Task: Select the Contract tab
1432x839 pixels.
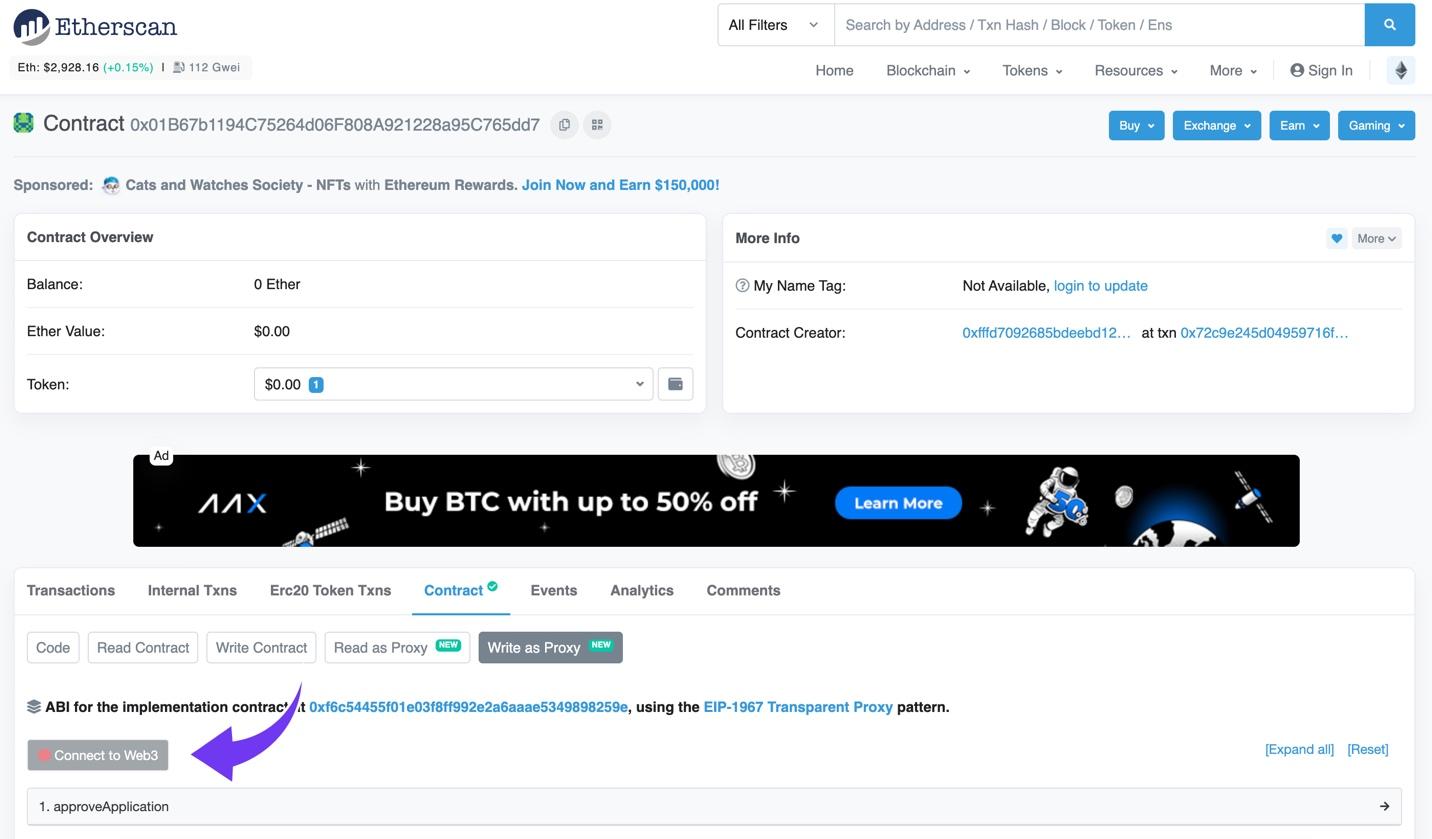Action: [x=460, y=590]
